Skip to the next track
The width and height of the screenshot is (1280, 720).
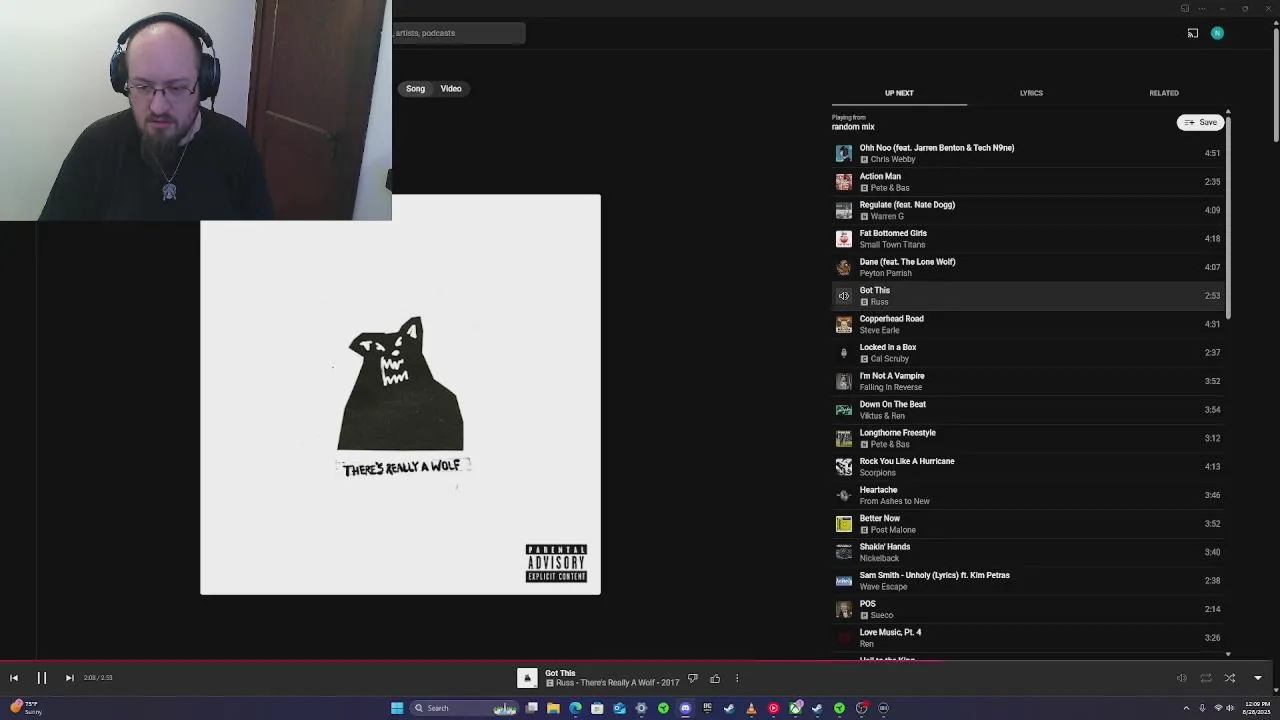[x=69, y=678]
